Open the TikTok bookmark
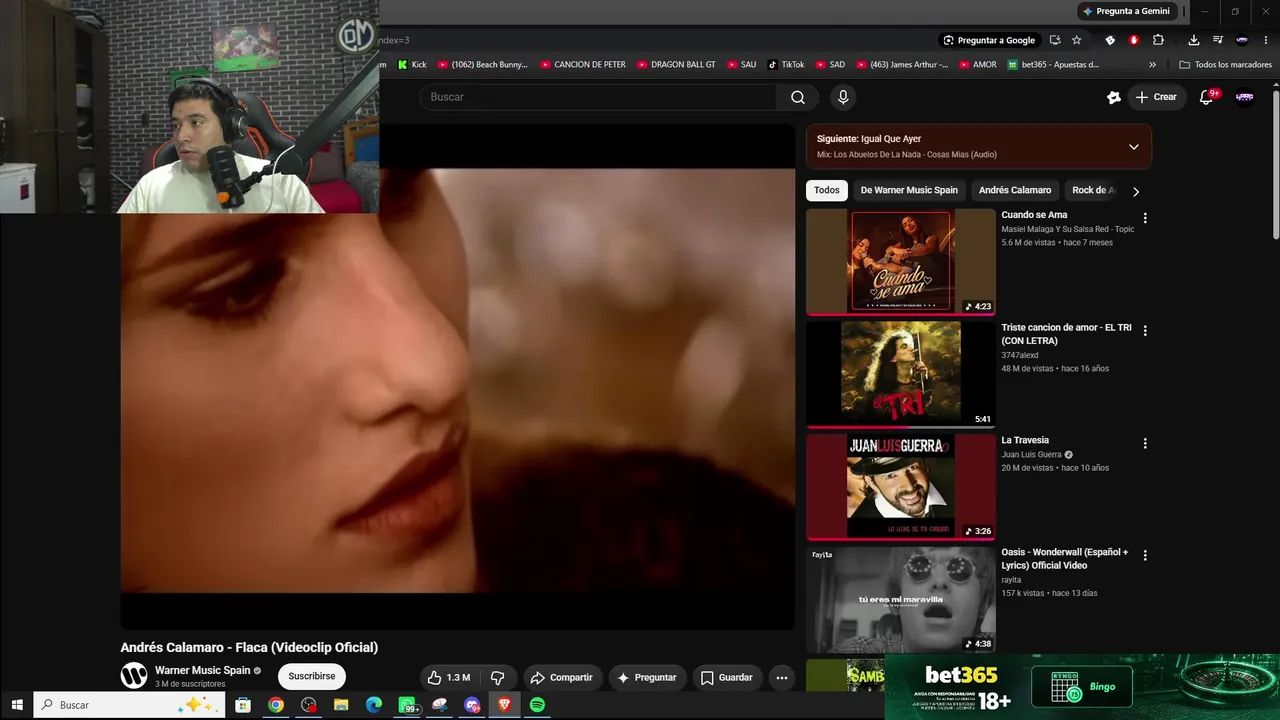The height and width of the screenshot is (720, 1280). (786, 65)
